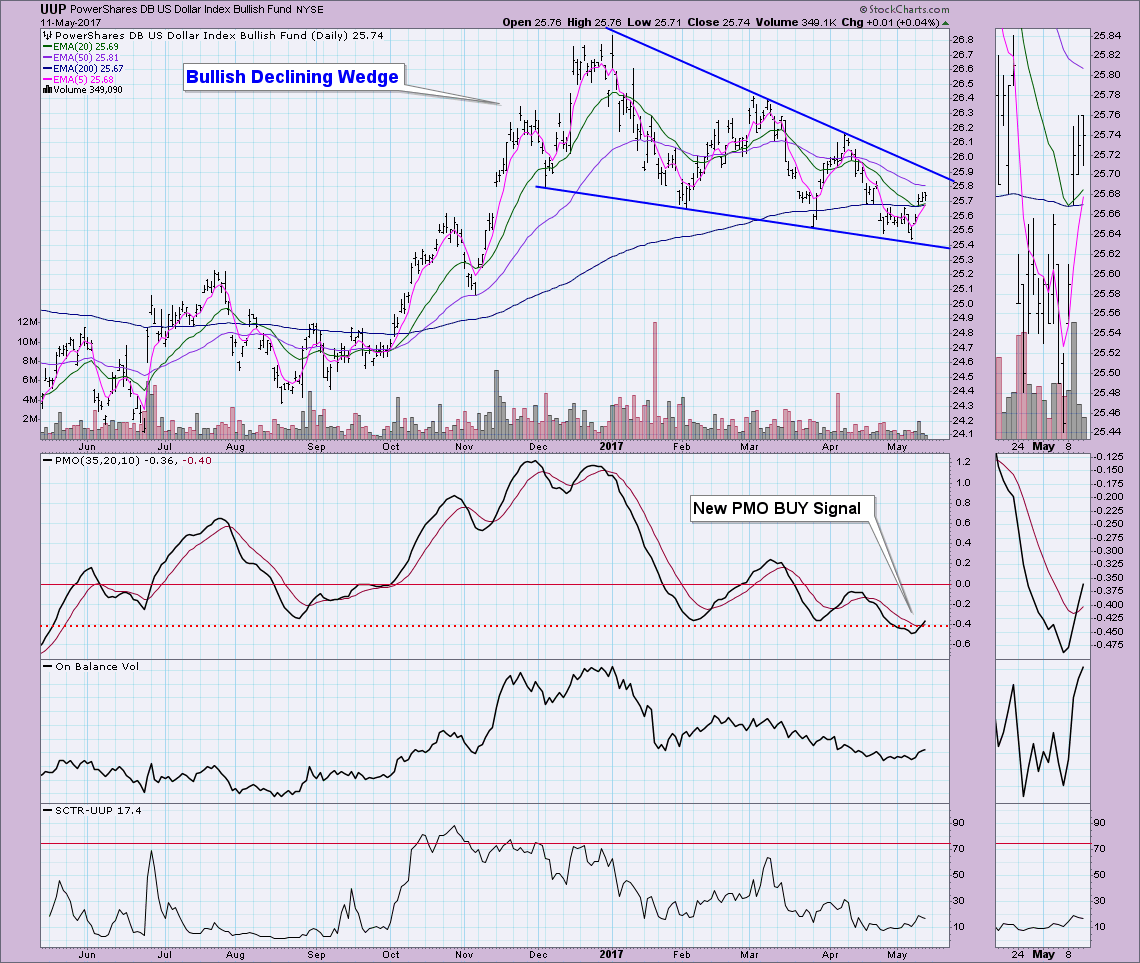Click the EMA(200) 25.67 legend entry
Viewport: 1140px width, 963px height.
(x=83, y=68)
